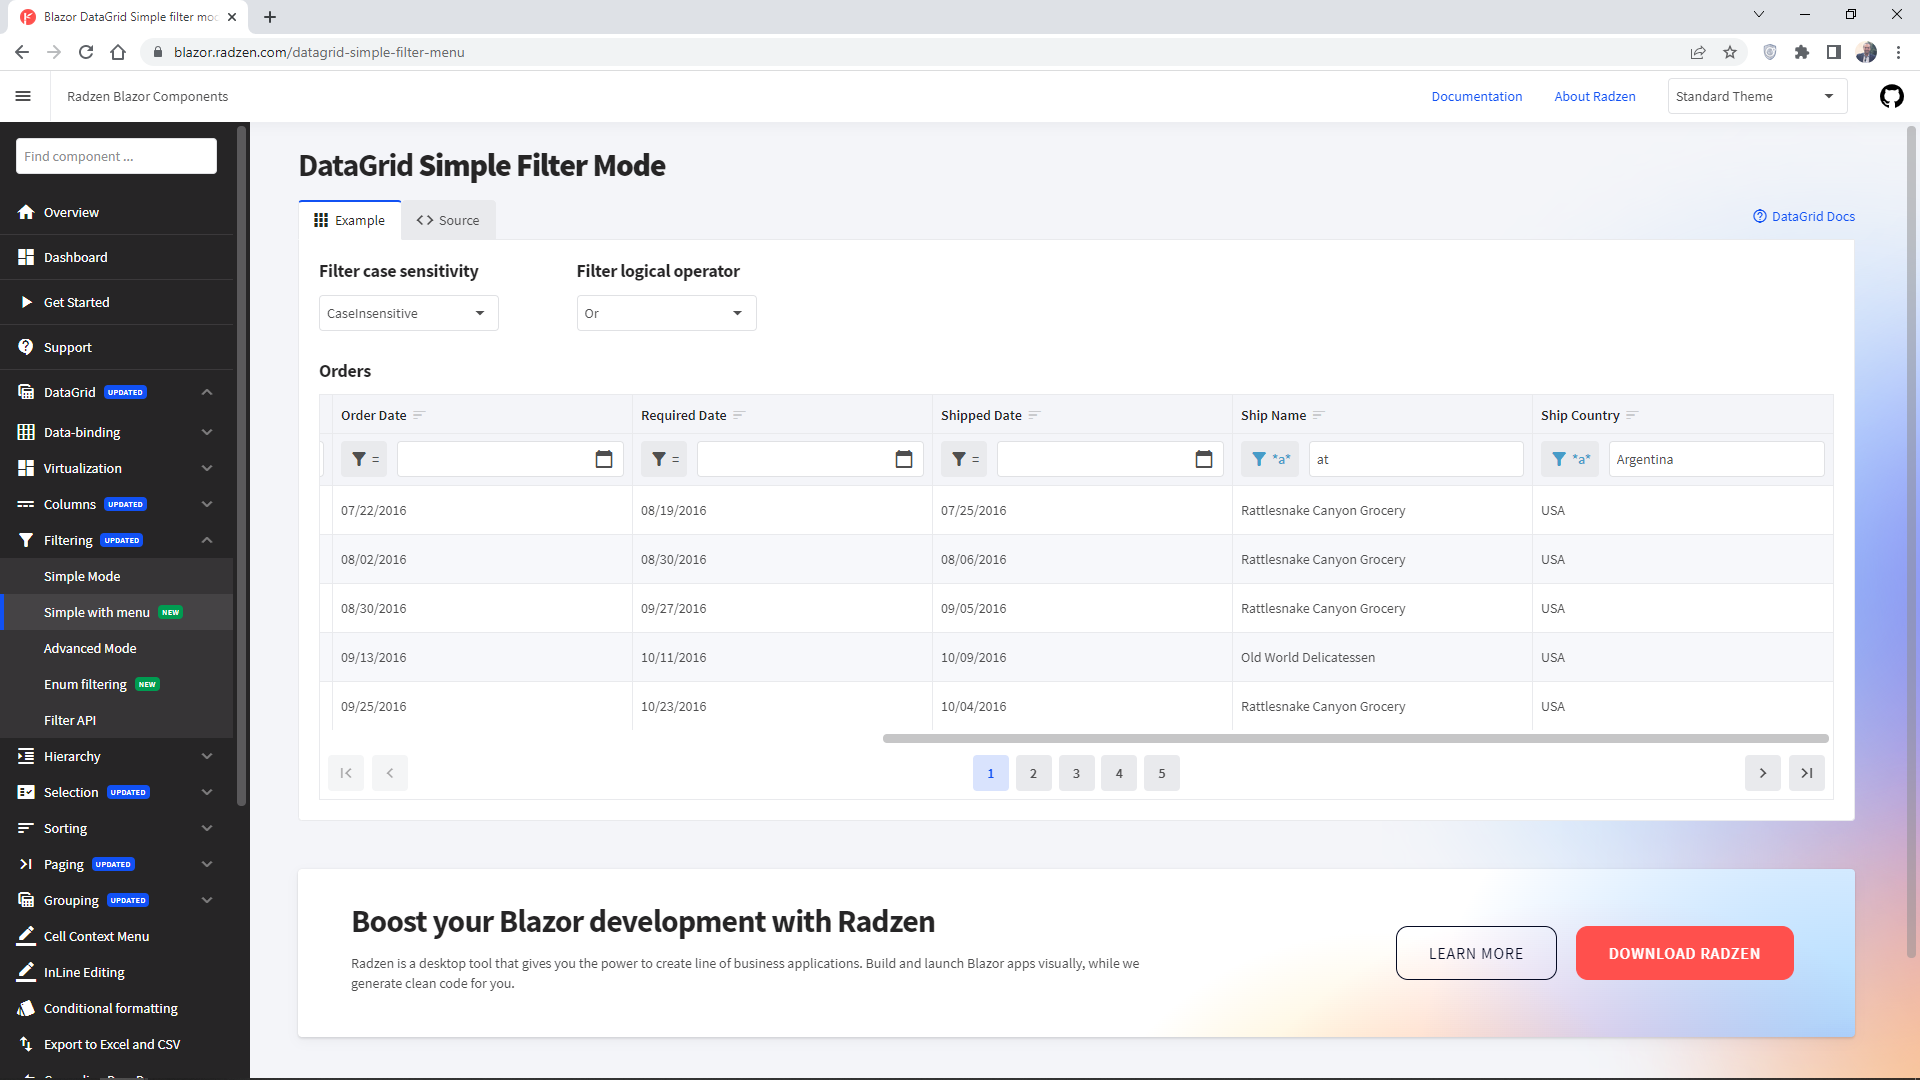The height and width of the screenshot is (1080, 1920).
Task: Click the Required Date filter operator icon
Action: pyautogui.click(x=664, y=459)
